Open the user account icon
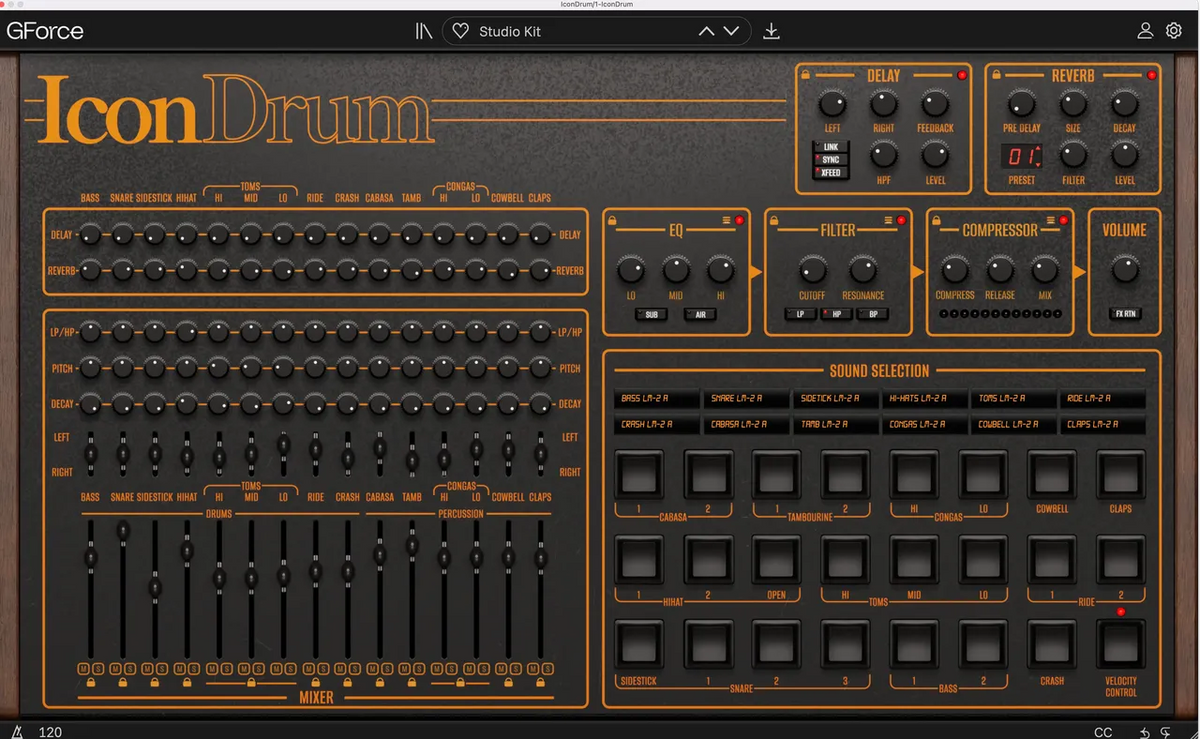Viewport: 1200px width, 739px height. coord(1146,31)
